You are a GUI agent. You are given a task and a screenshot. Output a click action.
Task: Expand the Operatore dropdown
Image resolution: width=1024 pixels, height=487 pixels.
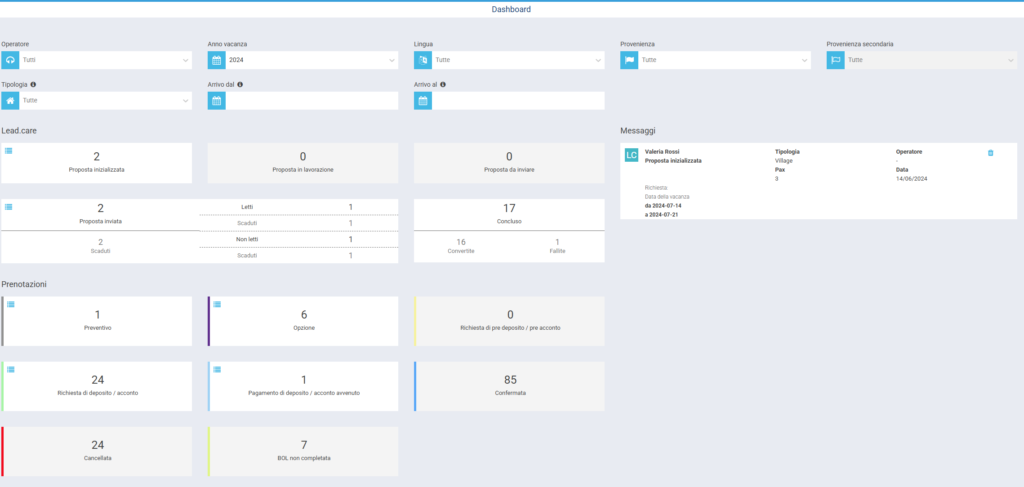coord(105,61)
